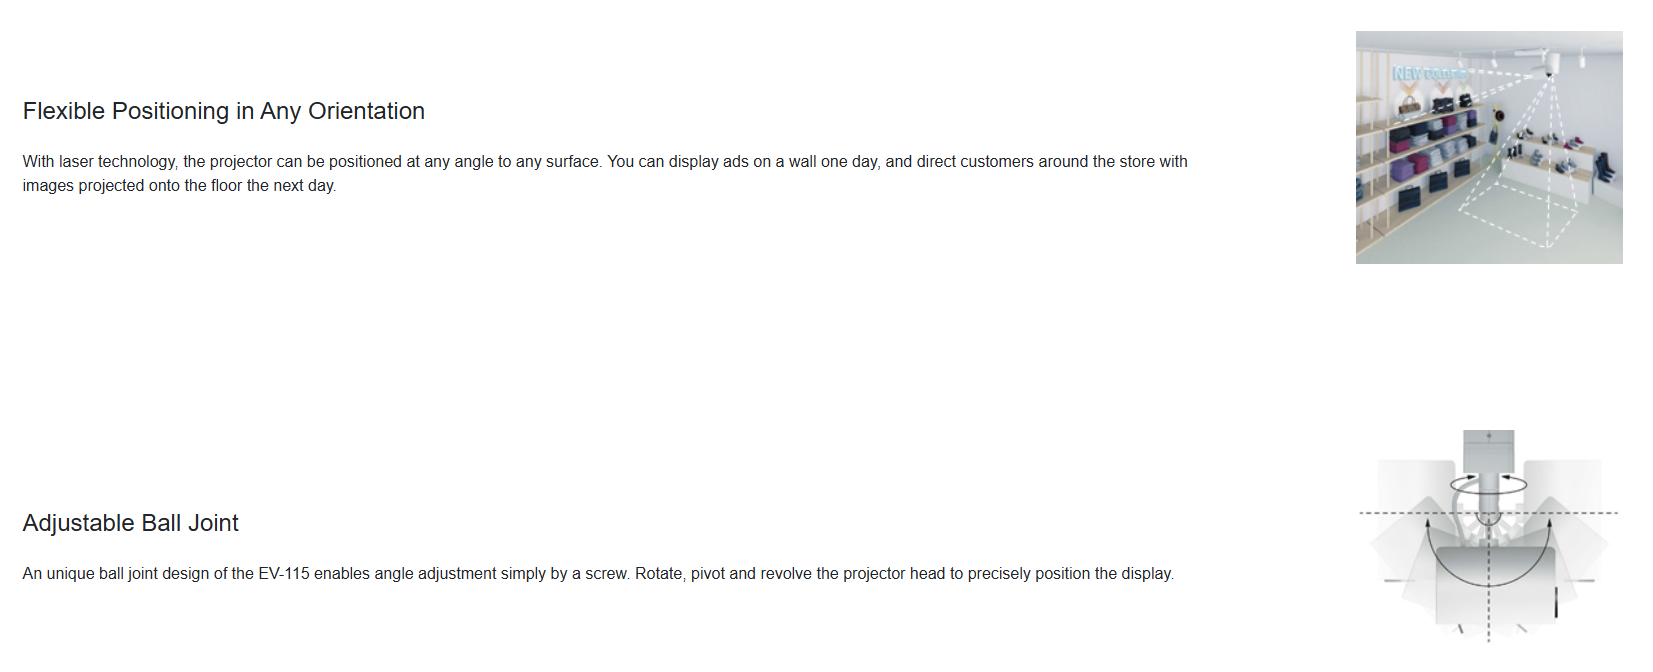This screenshot has height=672, width=1653.
Task: Click the ceiling-mounted projector in store image
Action: (x=1550, y=65)
